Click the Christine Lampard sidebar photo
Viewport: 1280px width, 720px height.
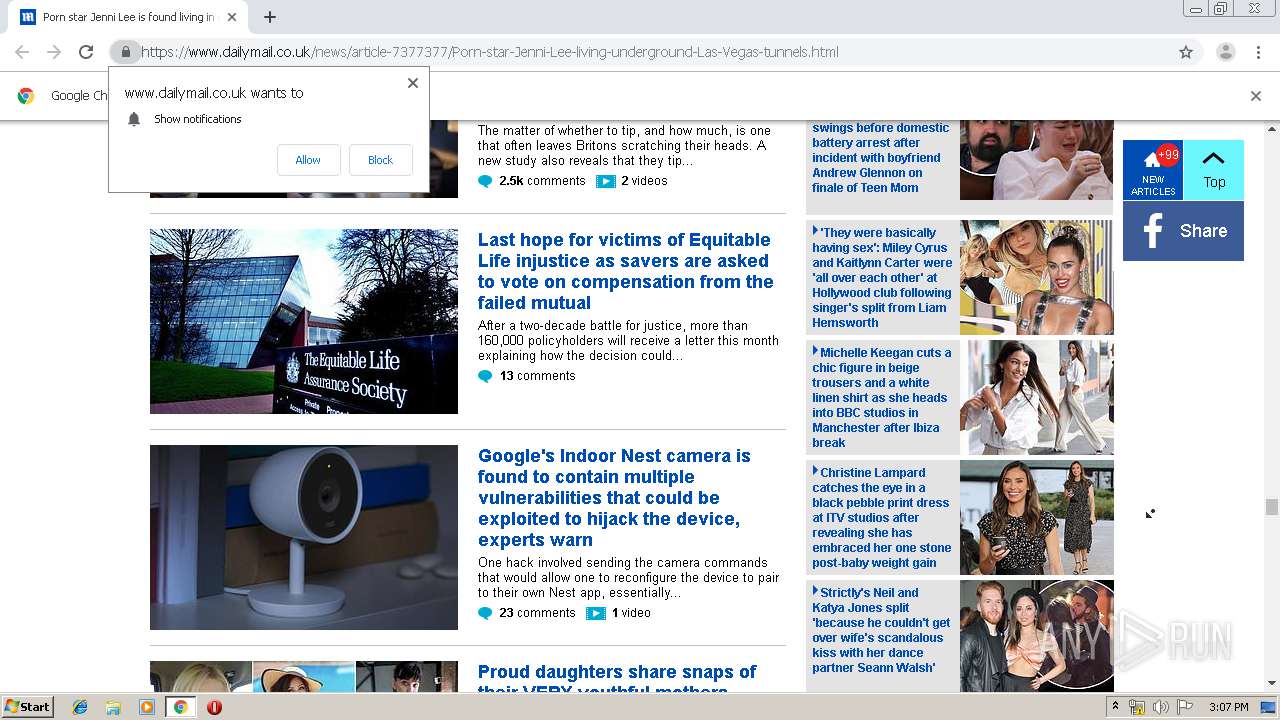[x=1036, y=517]
